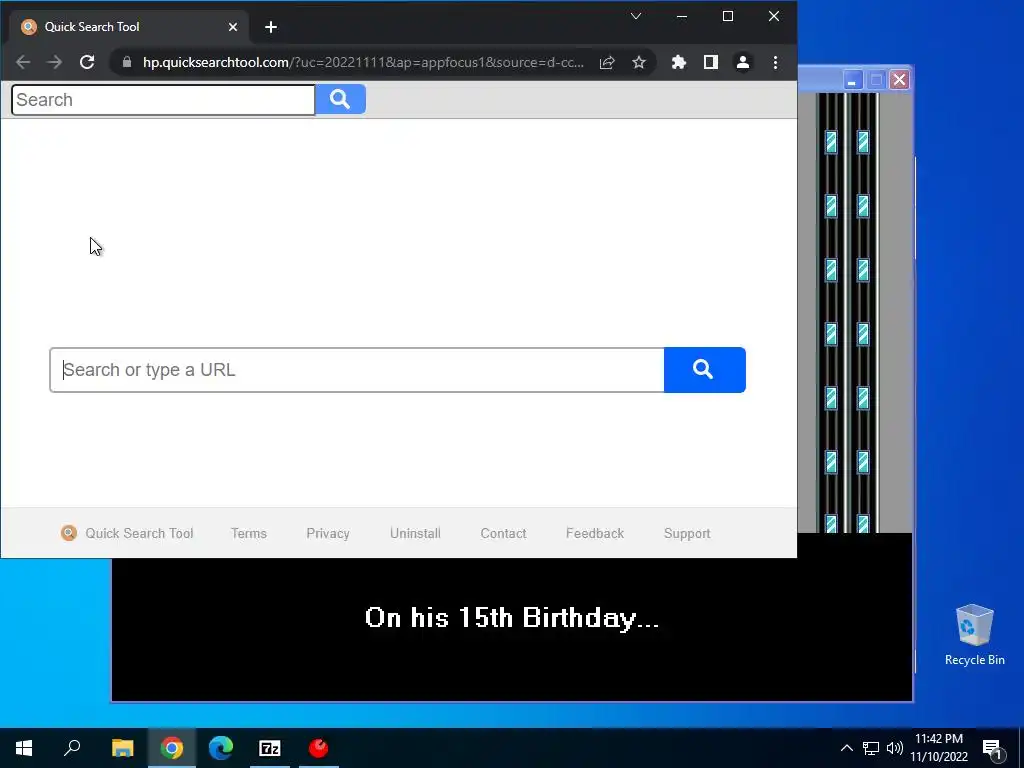Open the clock showing 11:42 PM

[x=939, y=748]
